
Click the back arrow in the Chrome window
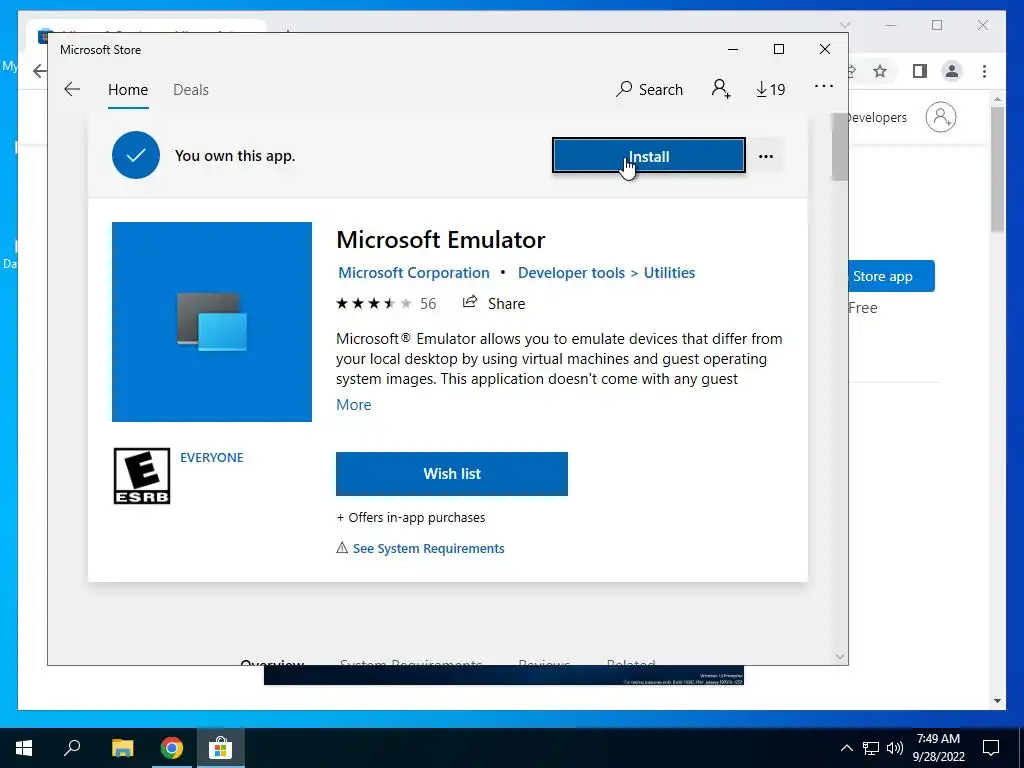pos(39,71)
